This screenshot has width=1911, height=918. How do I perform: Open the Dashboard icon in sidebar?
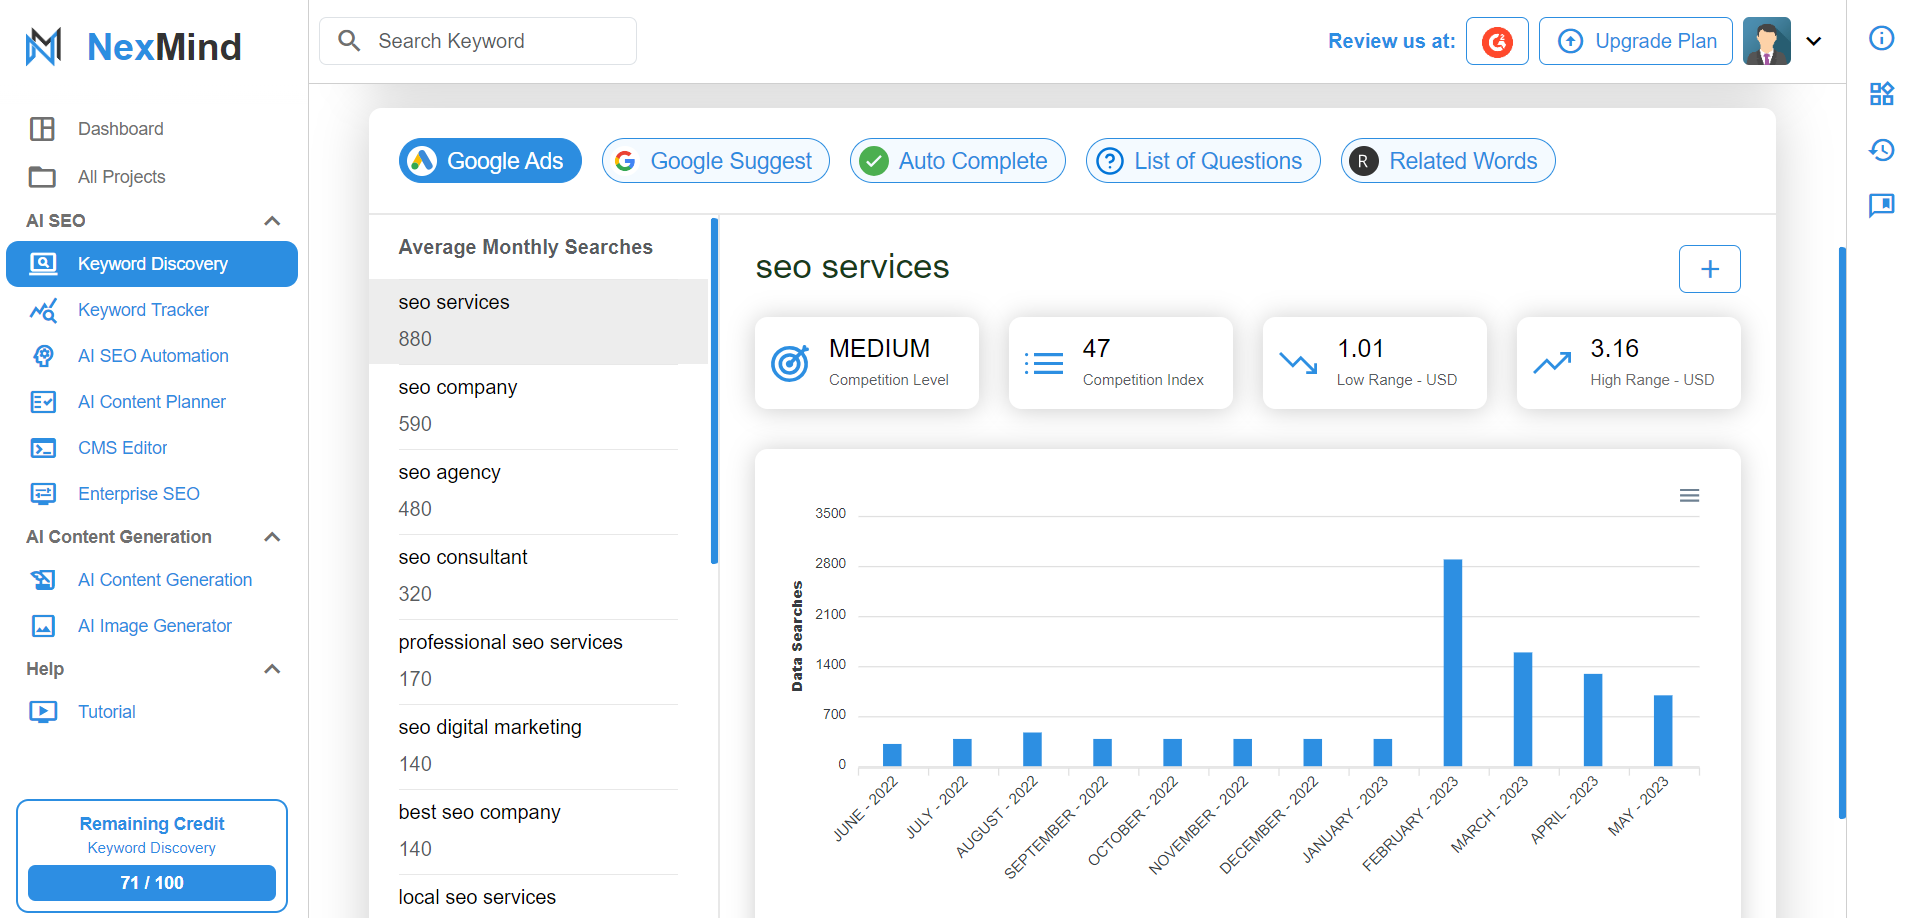point(42,129)
